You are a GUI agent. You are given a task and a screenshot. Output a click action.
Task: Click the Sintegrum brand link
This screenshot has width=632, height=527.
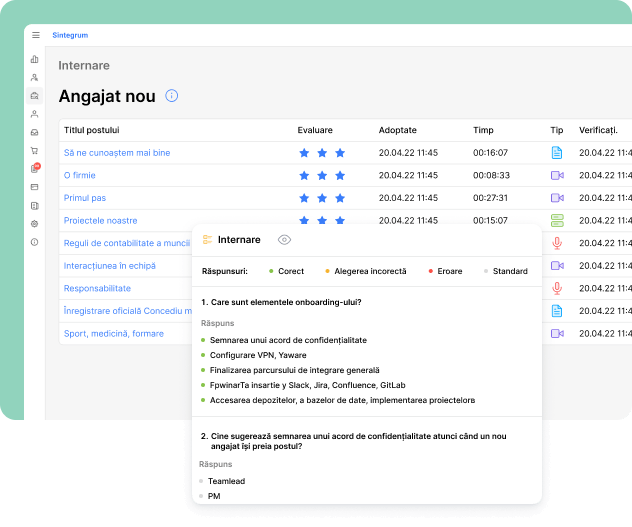click(69, 35)
